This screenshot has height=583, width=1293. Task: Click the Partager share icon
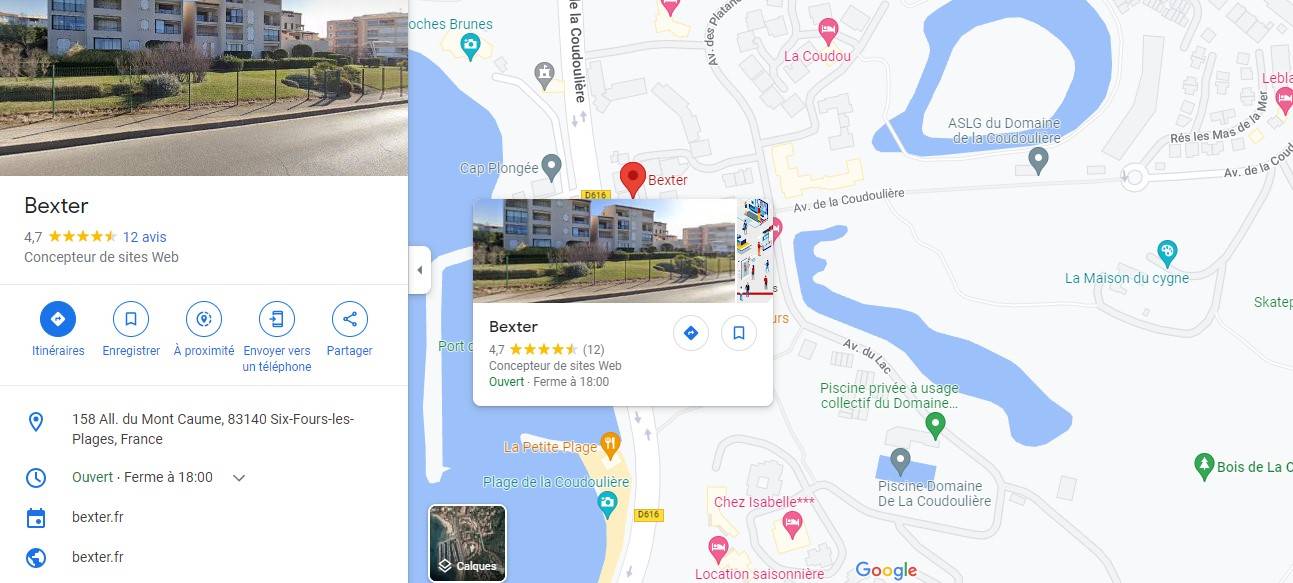point(349,319)
